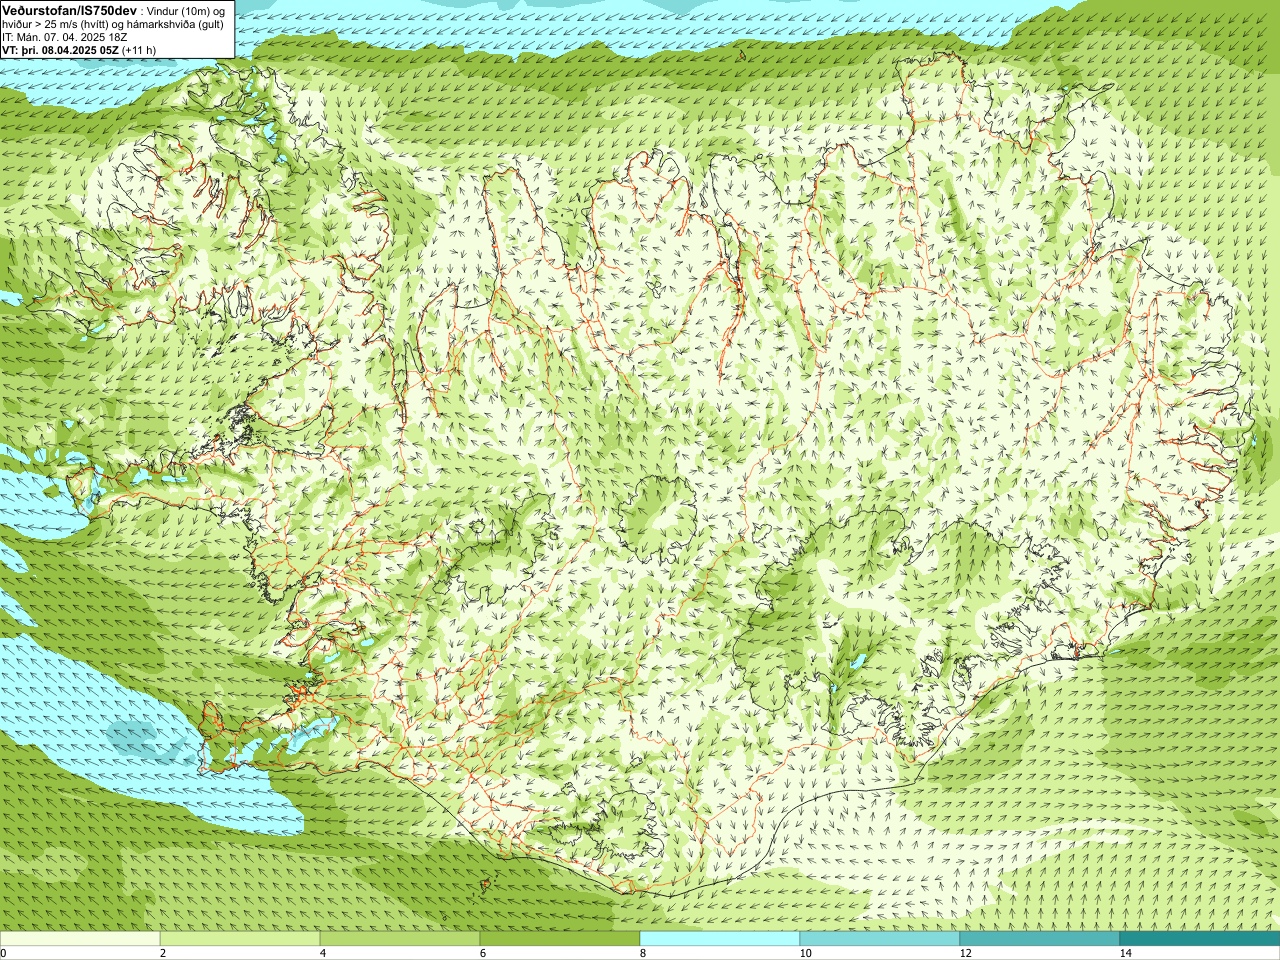Click the dark teal legend swatch above 14
The image size is (1280, 960).
tap(1200, 939)
